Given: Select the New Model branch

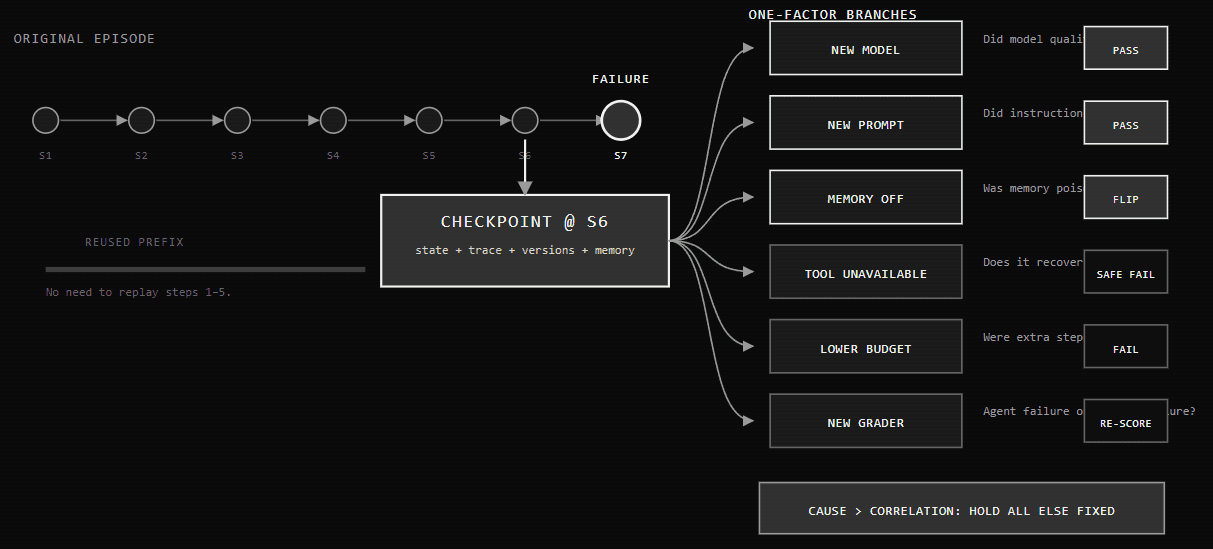Looking at the screenshot, I should coord(866,48).
